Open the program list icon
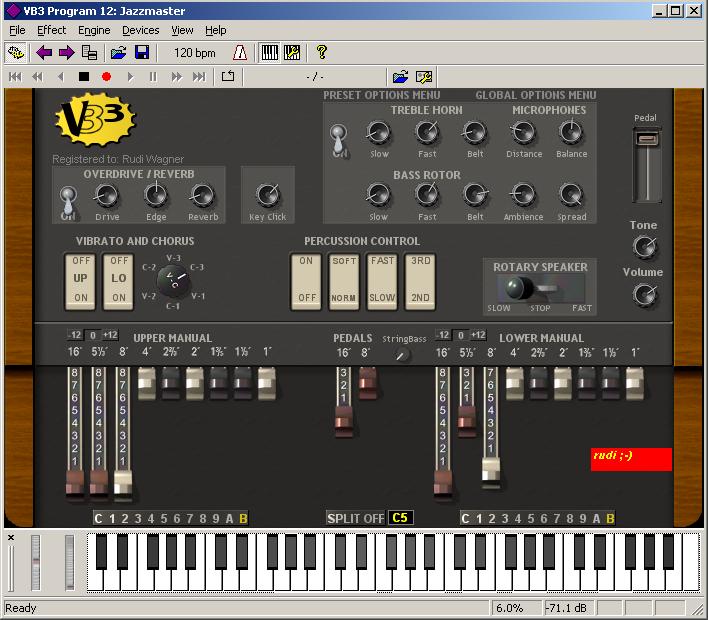 pos(89,53)
